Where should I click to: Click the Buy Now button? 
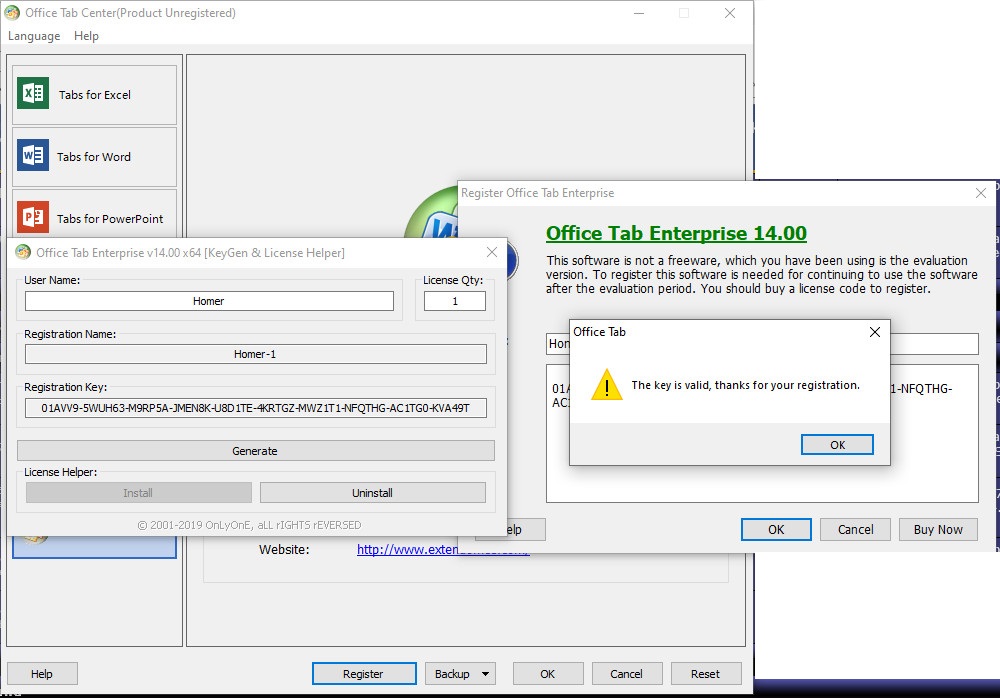[x=938, y=530]
